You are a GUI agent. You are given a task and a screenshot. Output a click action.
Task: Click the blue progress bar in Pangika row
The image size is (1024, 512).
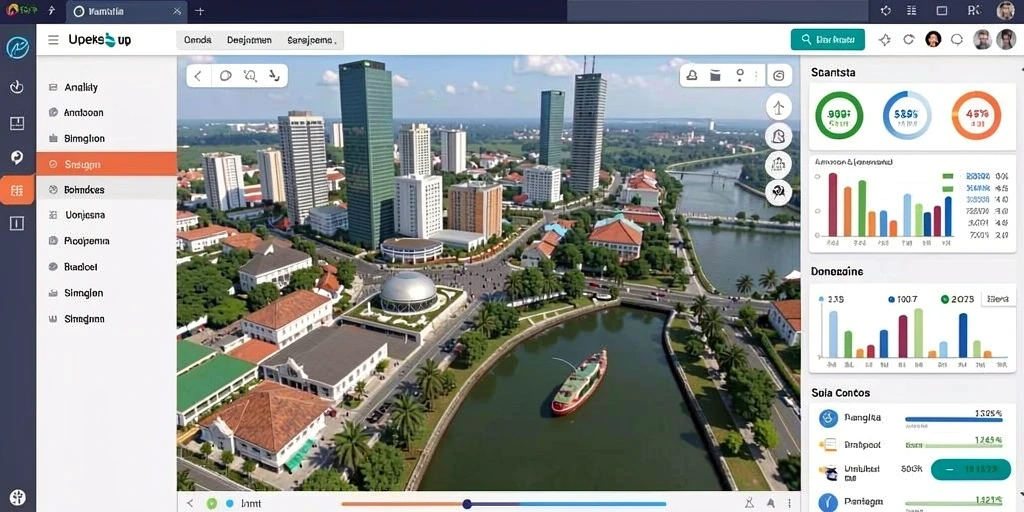click(x=953, y=419)
